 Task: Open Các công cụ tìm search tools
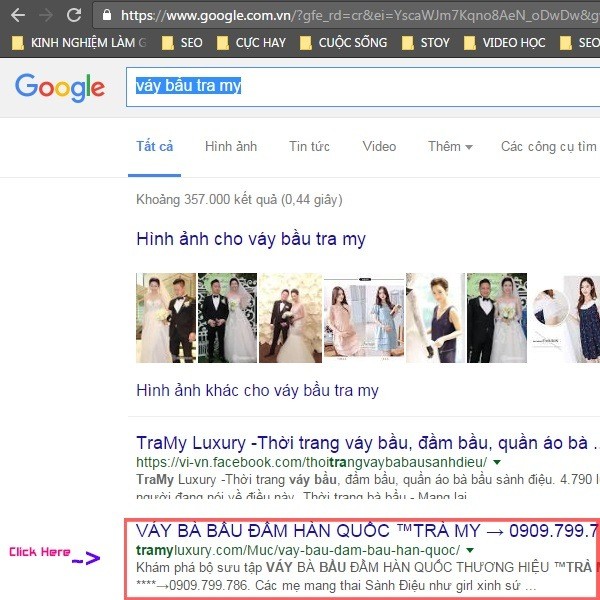tap(549, 147)
